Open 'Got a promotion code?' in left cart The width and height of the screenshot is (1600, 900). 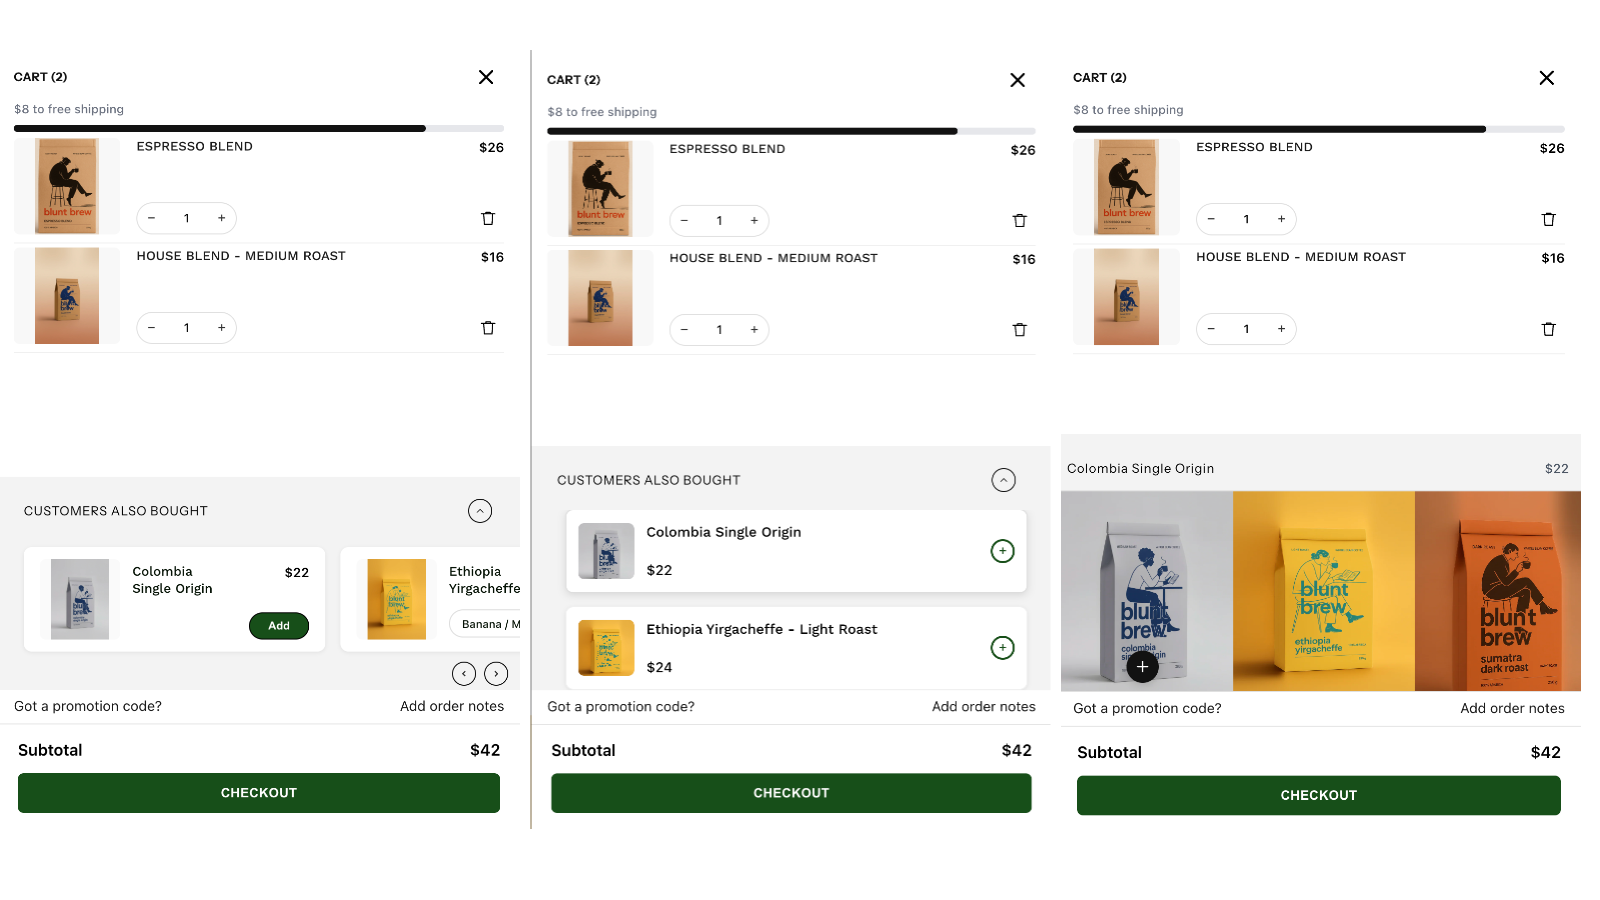tap(88, 706)
